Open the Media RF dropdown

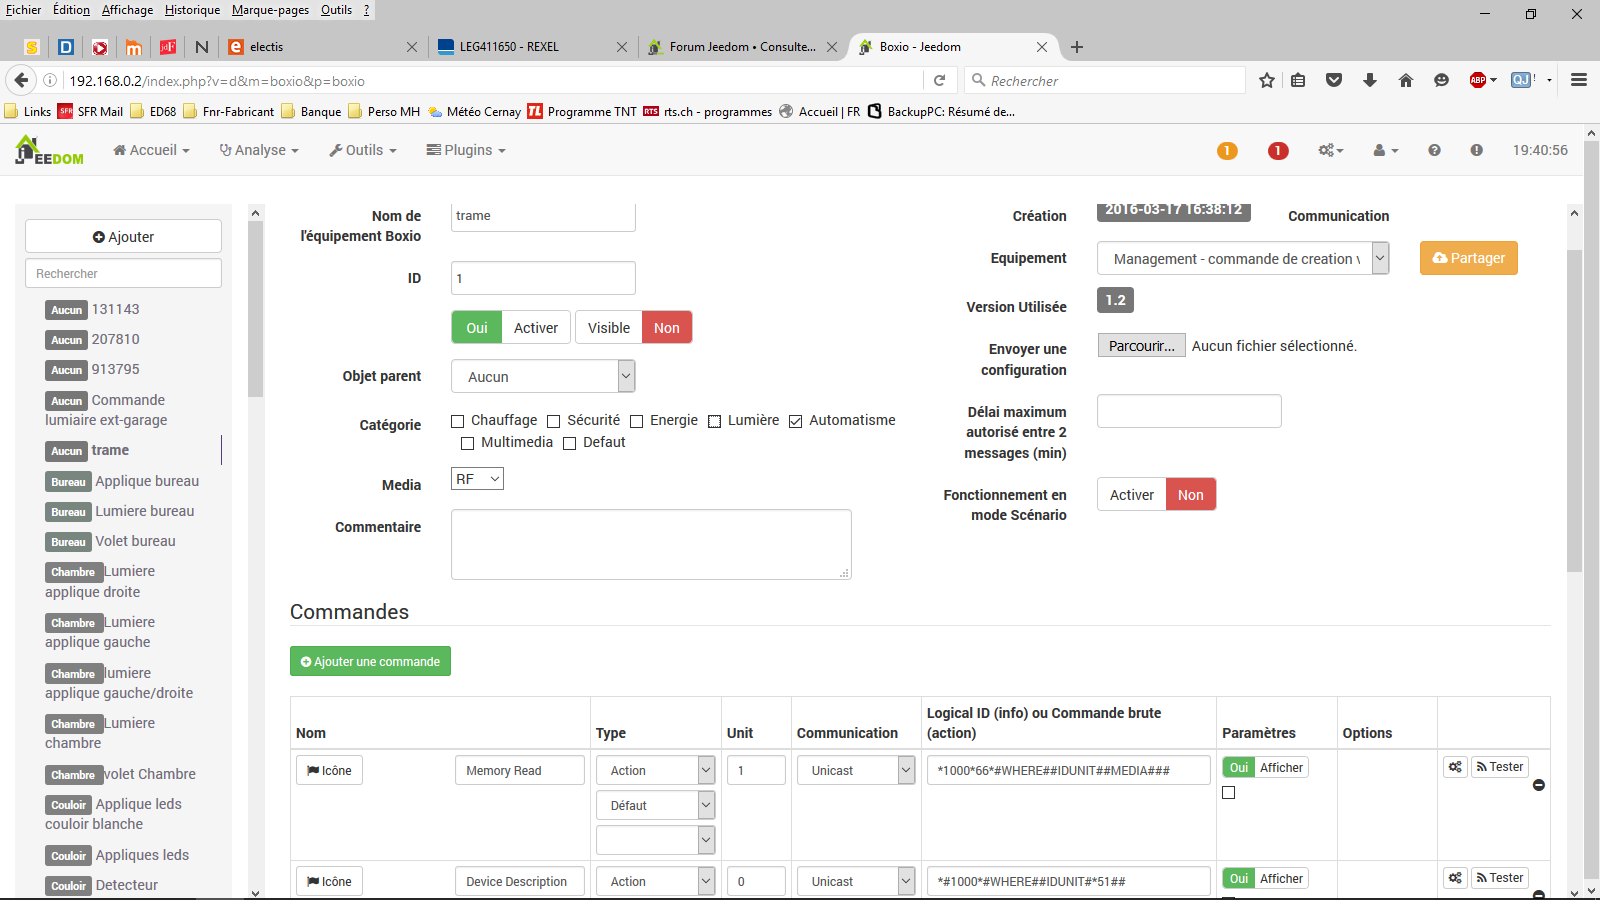point(477,479)
